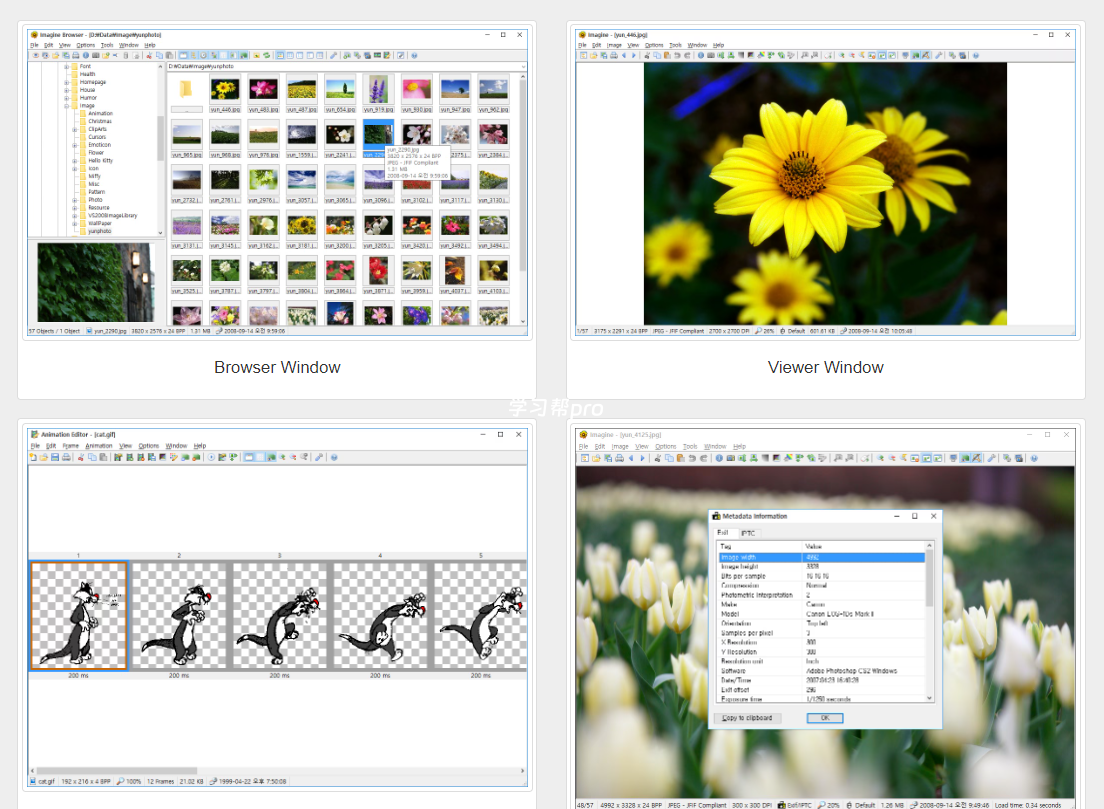Click Paste icon in Animation Editor toolbar
Image resolution: width=1104 pixels, height=809 pixels.
[x=103, y=457]
